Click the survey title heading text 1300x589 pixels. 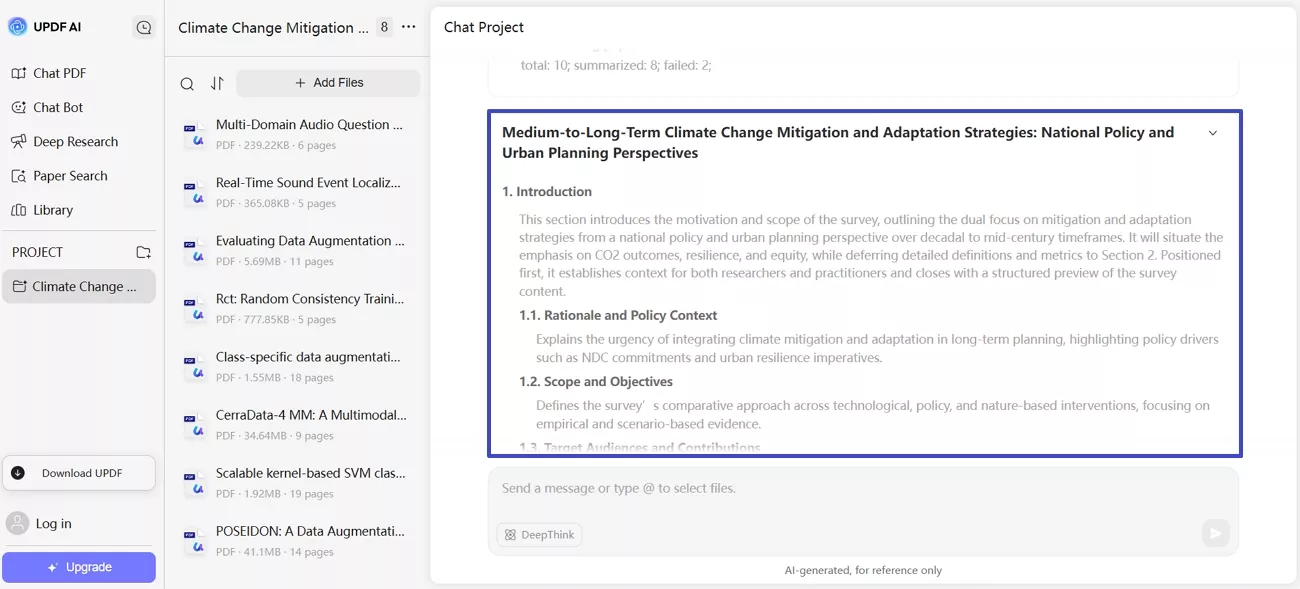pos(838,143)
